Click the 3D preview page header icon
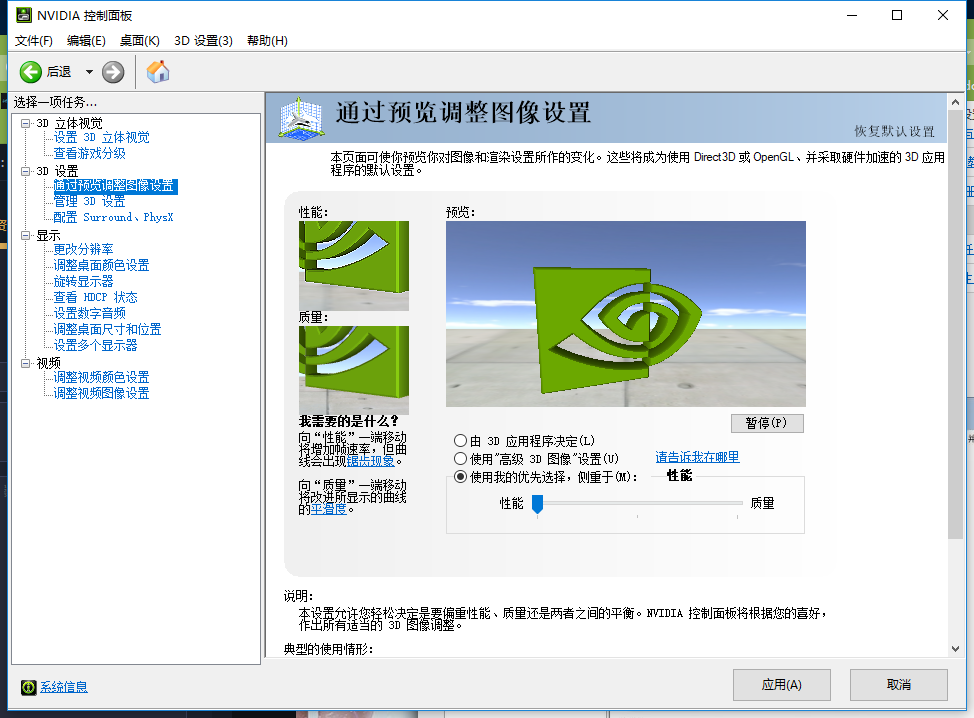Viewport: 974px width, 718px height. (301, 117)
